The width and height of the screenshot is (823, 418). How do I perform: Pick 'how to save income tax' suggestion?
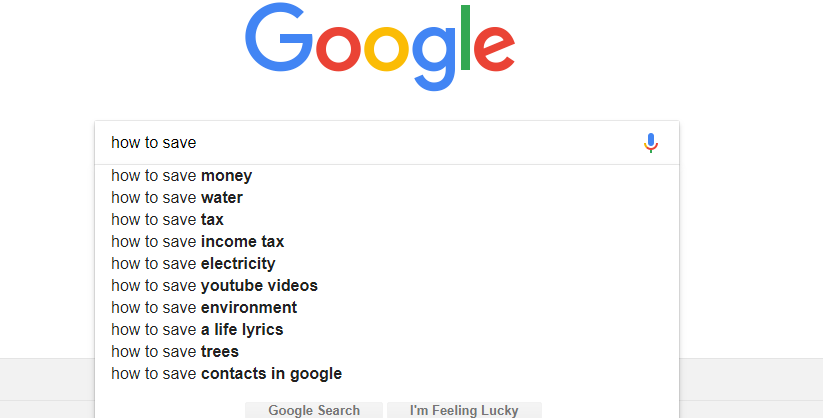387,242
